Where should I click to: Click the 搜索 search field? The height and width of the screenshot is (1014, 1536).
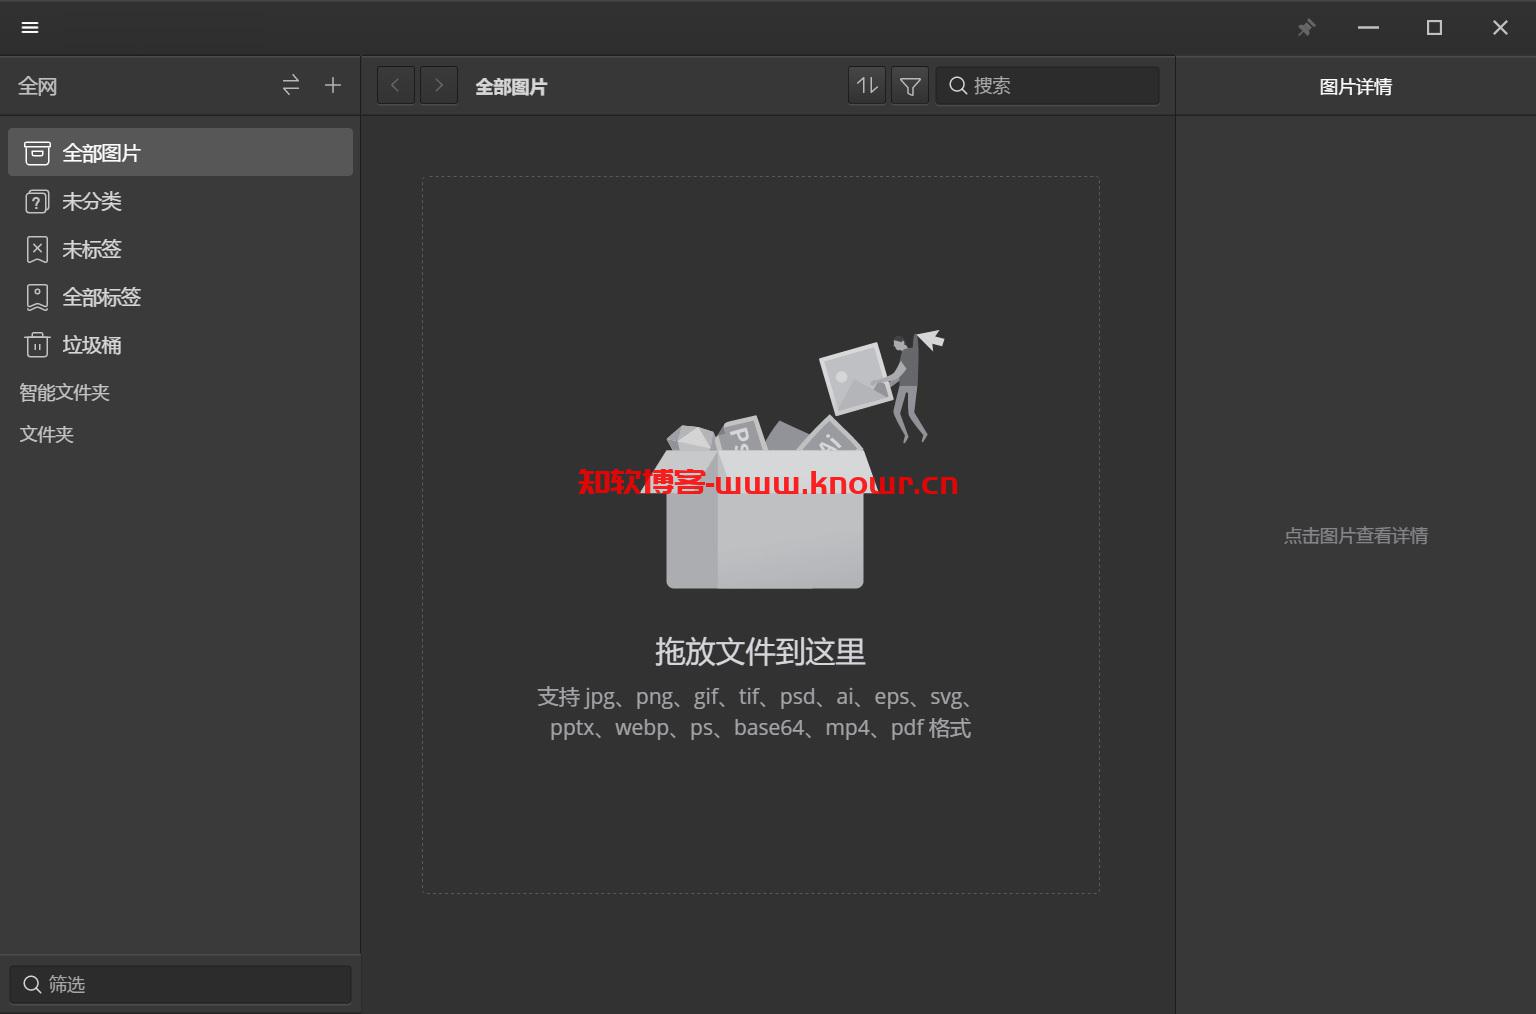(x=1048, y=86)
